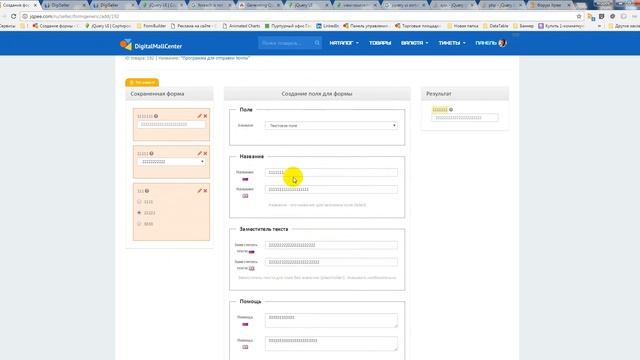The height and width of the screenshot is (360, 640).
Task: Delete the saved field labeled 111111
Action: click(205, 116)
